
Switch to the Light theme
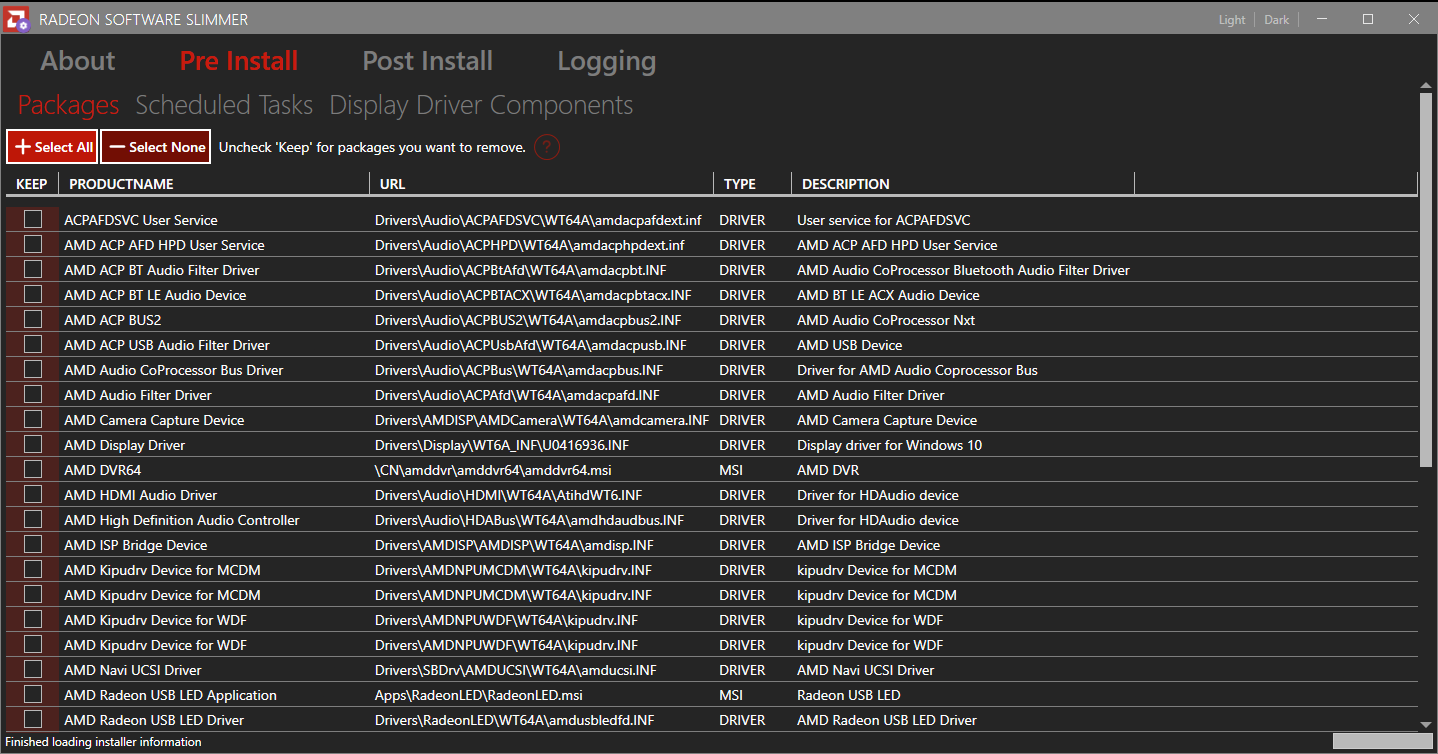tap(1232, 20)
